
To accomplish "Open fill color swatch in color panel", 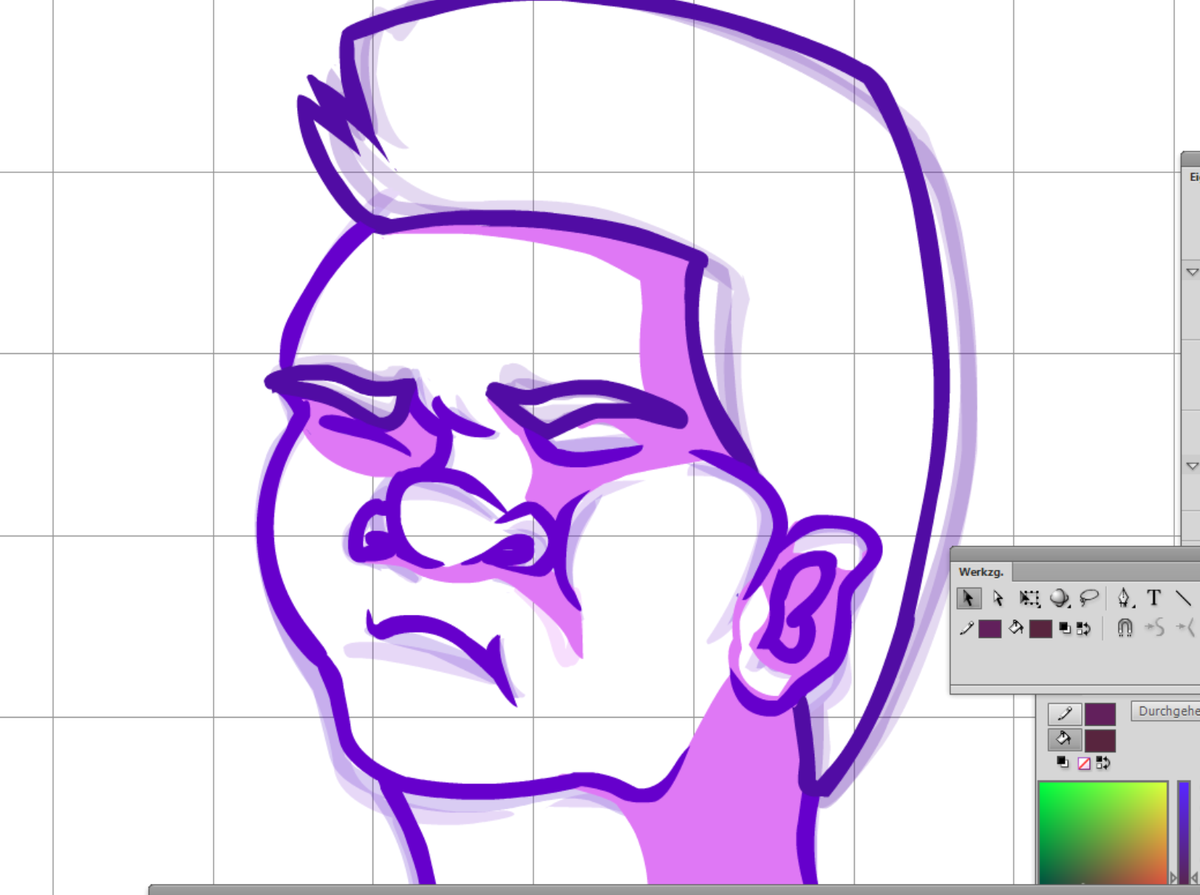I will 1100,740.
